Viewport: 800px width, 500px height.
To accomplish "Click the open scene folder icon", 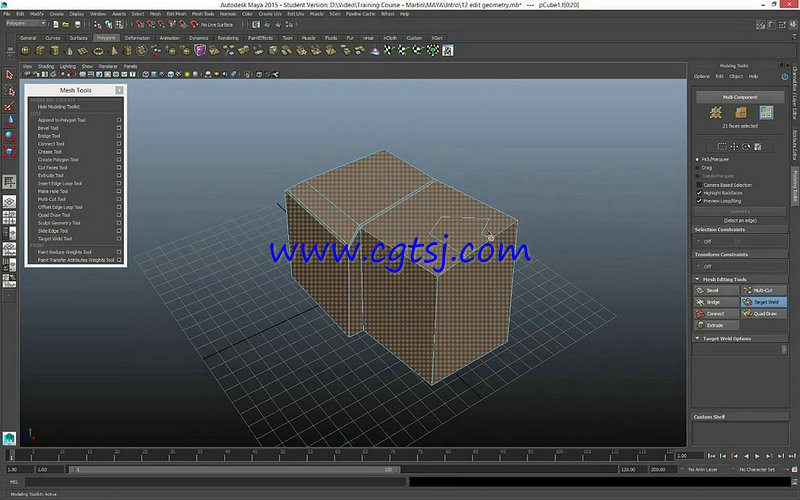I will click(x=66, y=24).
